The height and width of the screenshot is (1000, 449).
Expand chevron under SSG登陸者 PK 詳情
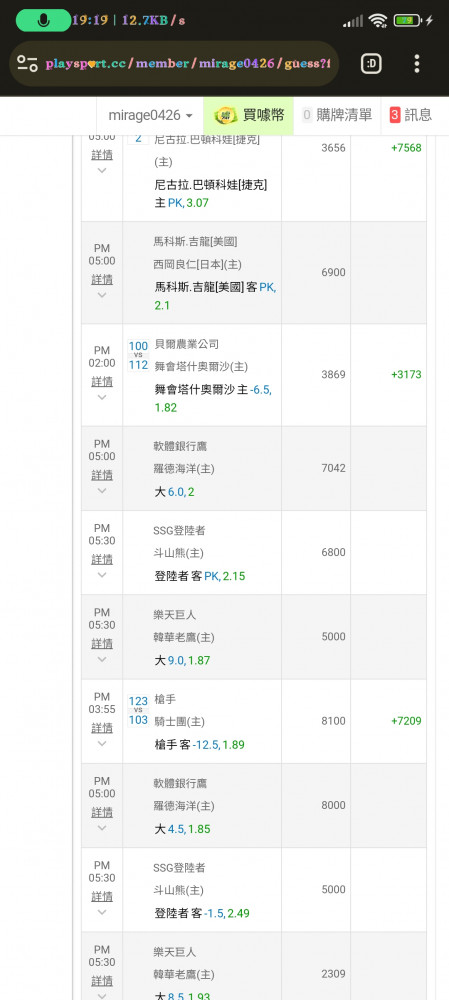tap(102, 575)
